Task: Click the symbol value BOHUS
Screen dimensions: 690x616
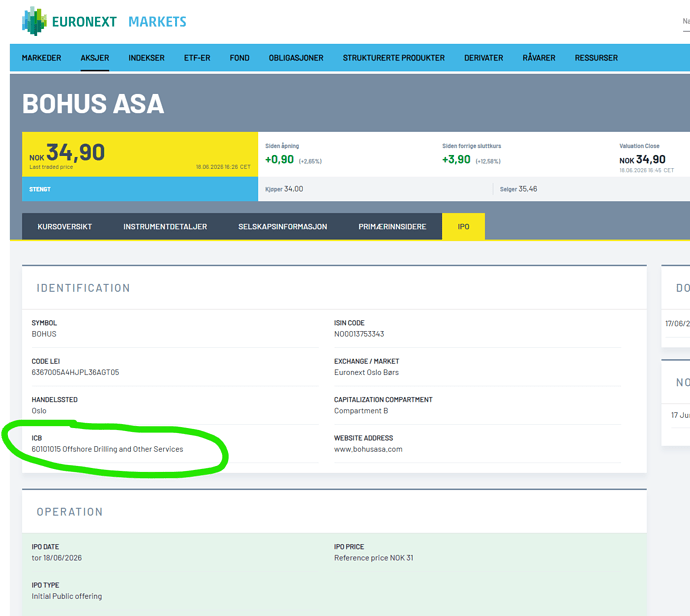Action: [x=44, y=334]
